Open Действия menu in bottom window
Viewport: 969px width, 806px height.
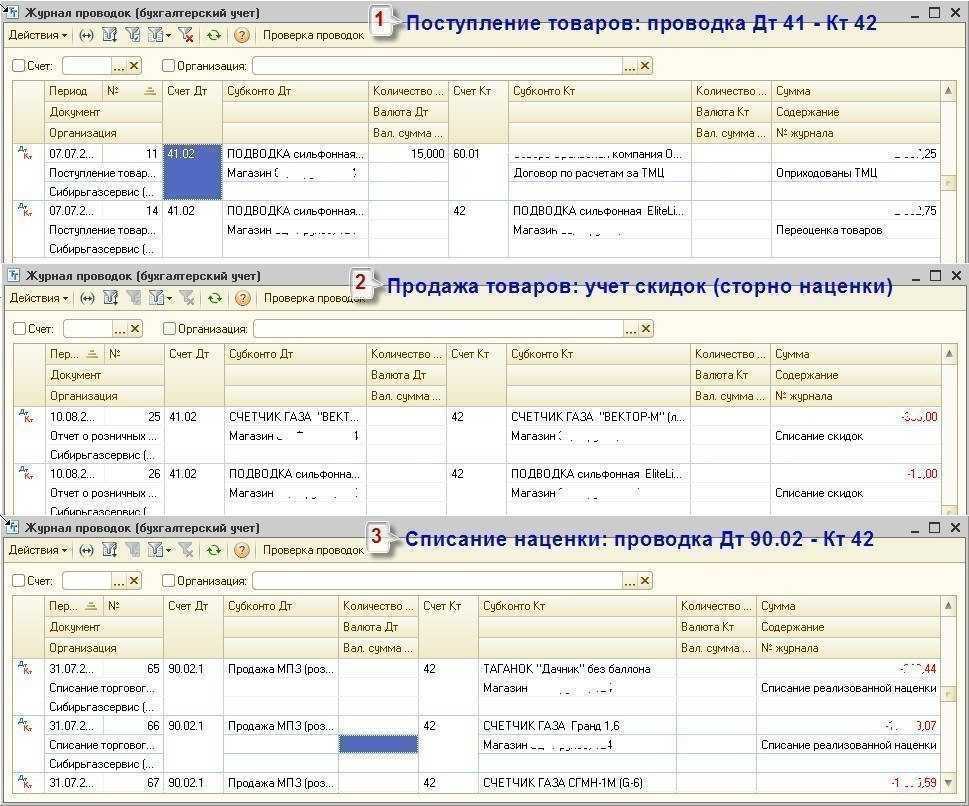(38, 550)
